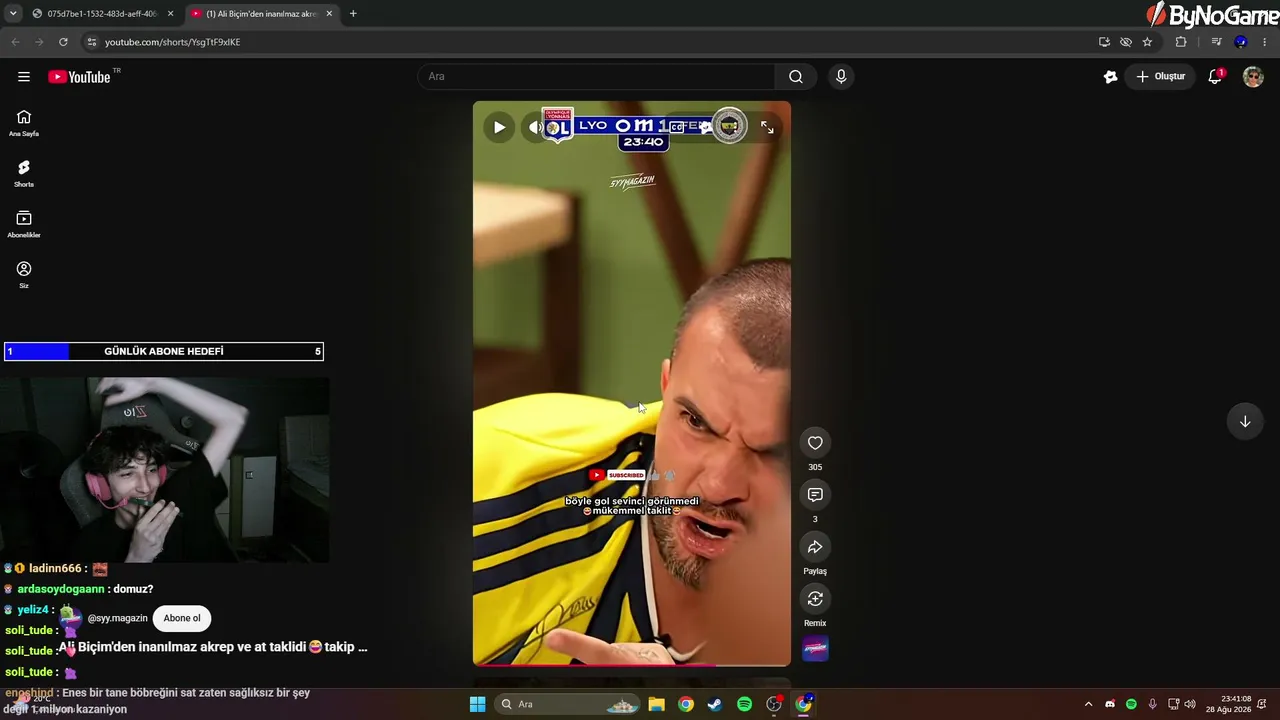Open the Siz section in sidebar
Screen dimensions: 1280x720
(x=24, y=275)
